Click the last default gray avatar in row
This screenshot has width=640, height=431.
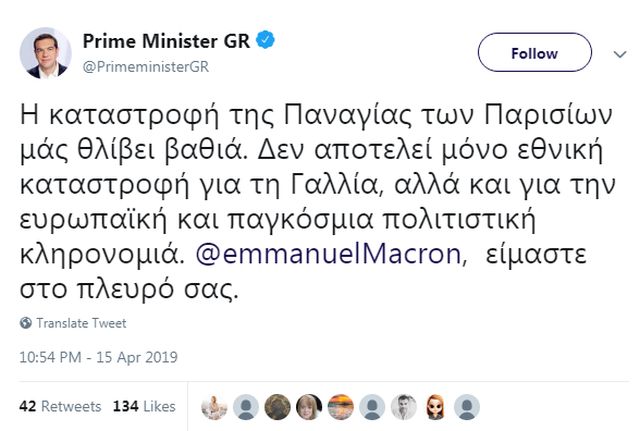pos(465,406)
